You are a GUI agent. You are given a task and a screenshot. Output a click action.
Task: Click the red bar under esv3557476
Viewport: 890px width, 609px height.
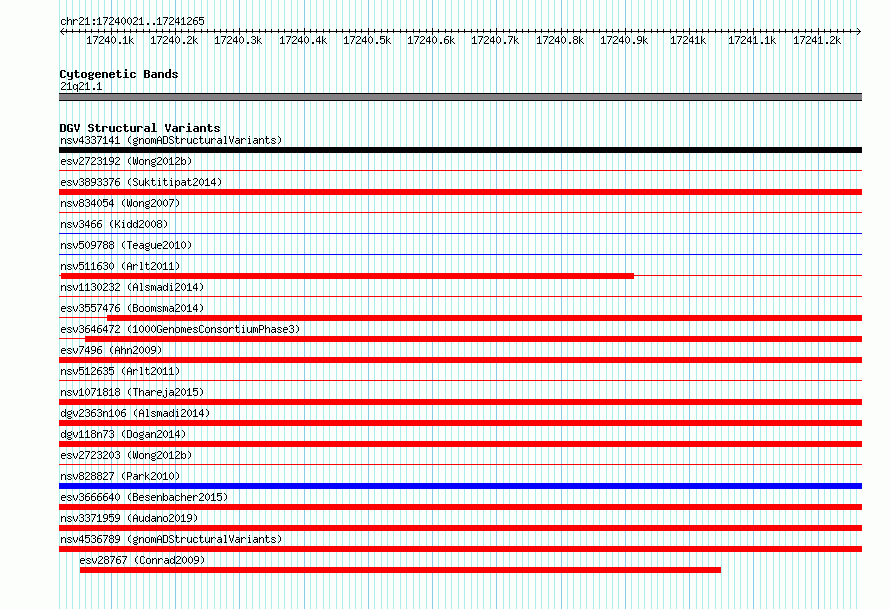click(484, 318)
